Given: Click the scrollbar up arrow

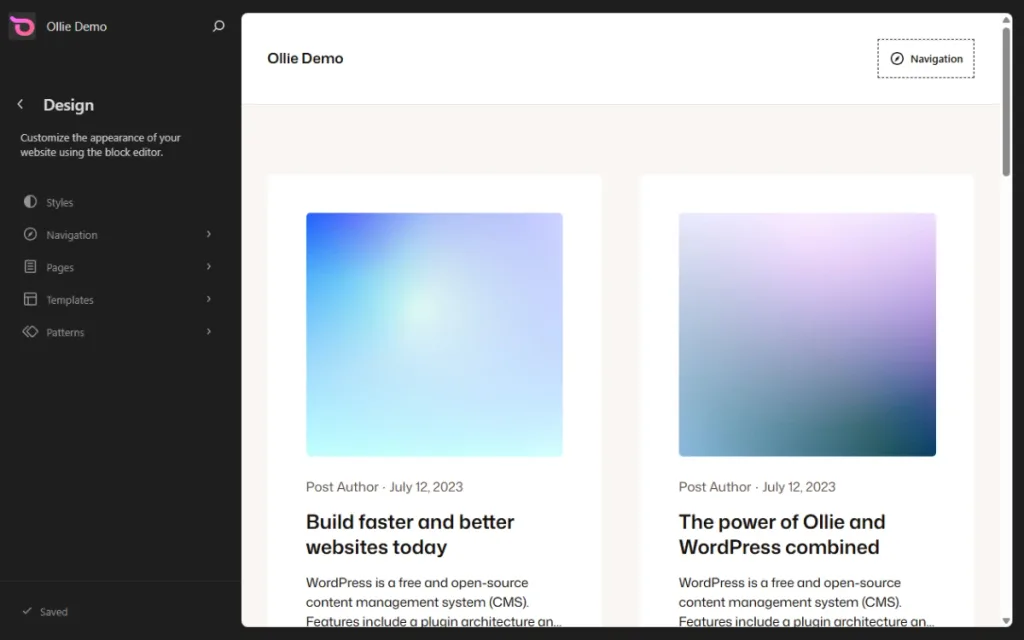Looking at the screenshot, I should pyautogui.click(x=1006, y=20).
